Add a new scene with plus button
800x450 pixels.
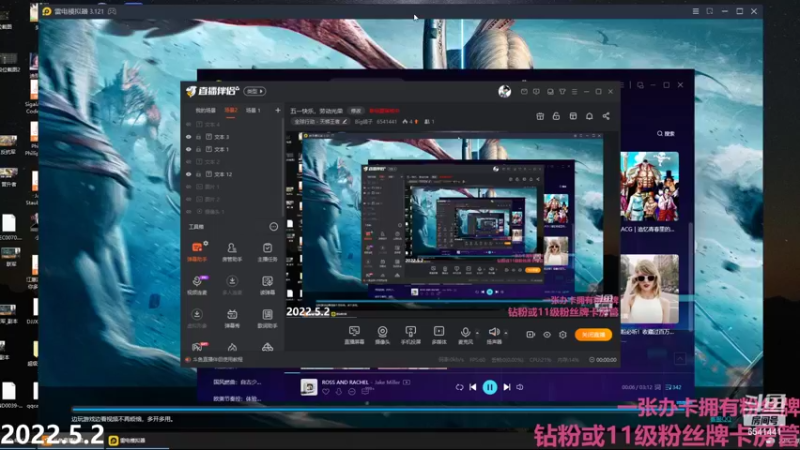pos(278,110)
